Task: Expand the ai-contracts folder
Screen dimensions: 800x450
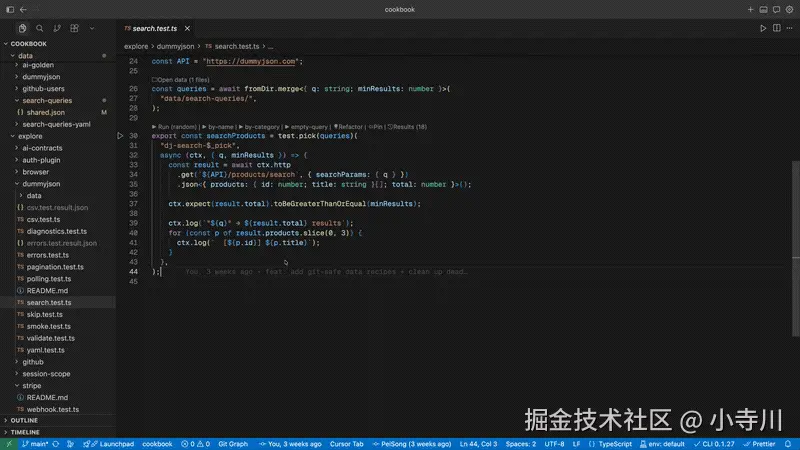Action: pos(42,148)
